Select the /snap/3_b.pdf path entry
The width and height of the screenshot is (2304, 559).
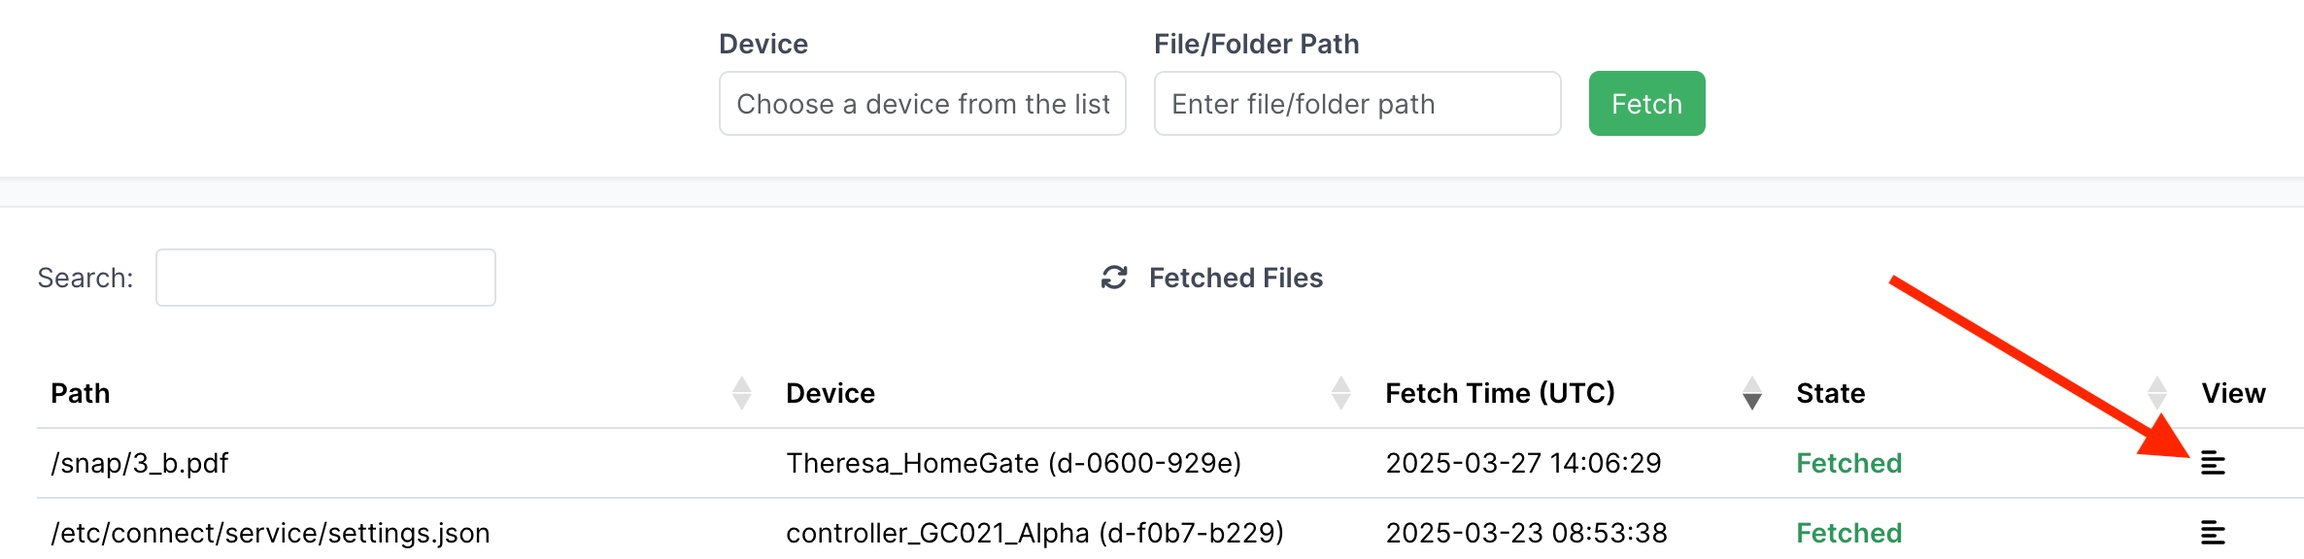point(140,463)
